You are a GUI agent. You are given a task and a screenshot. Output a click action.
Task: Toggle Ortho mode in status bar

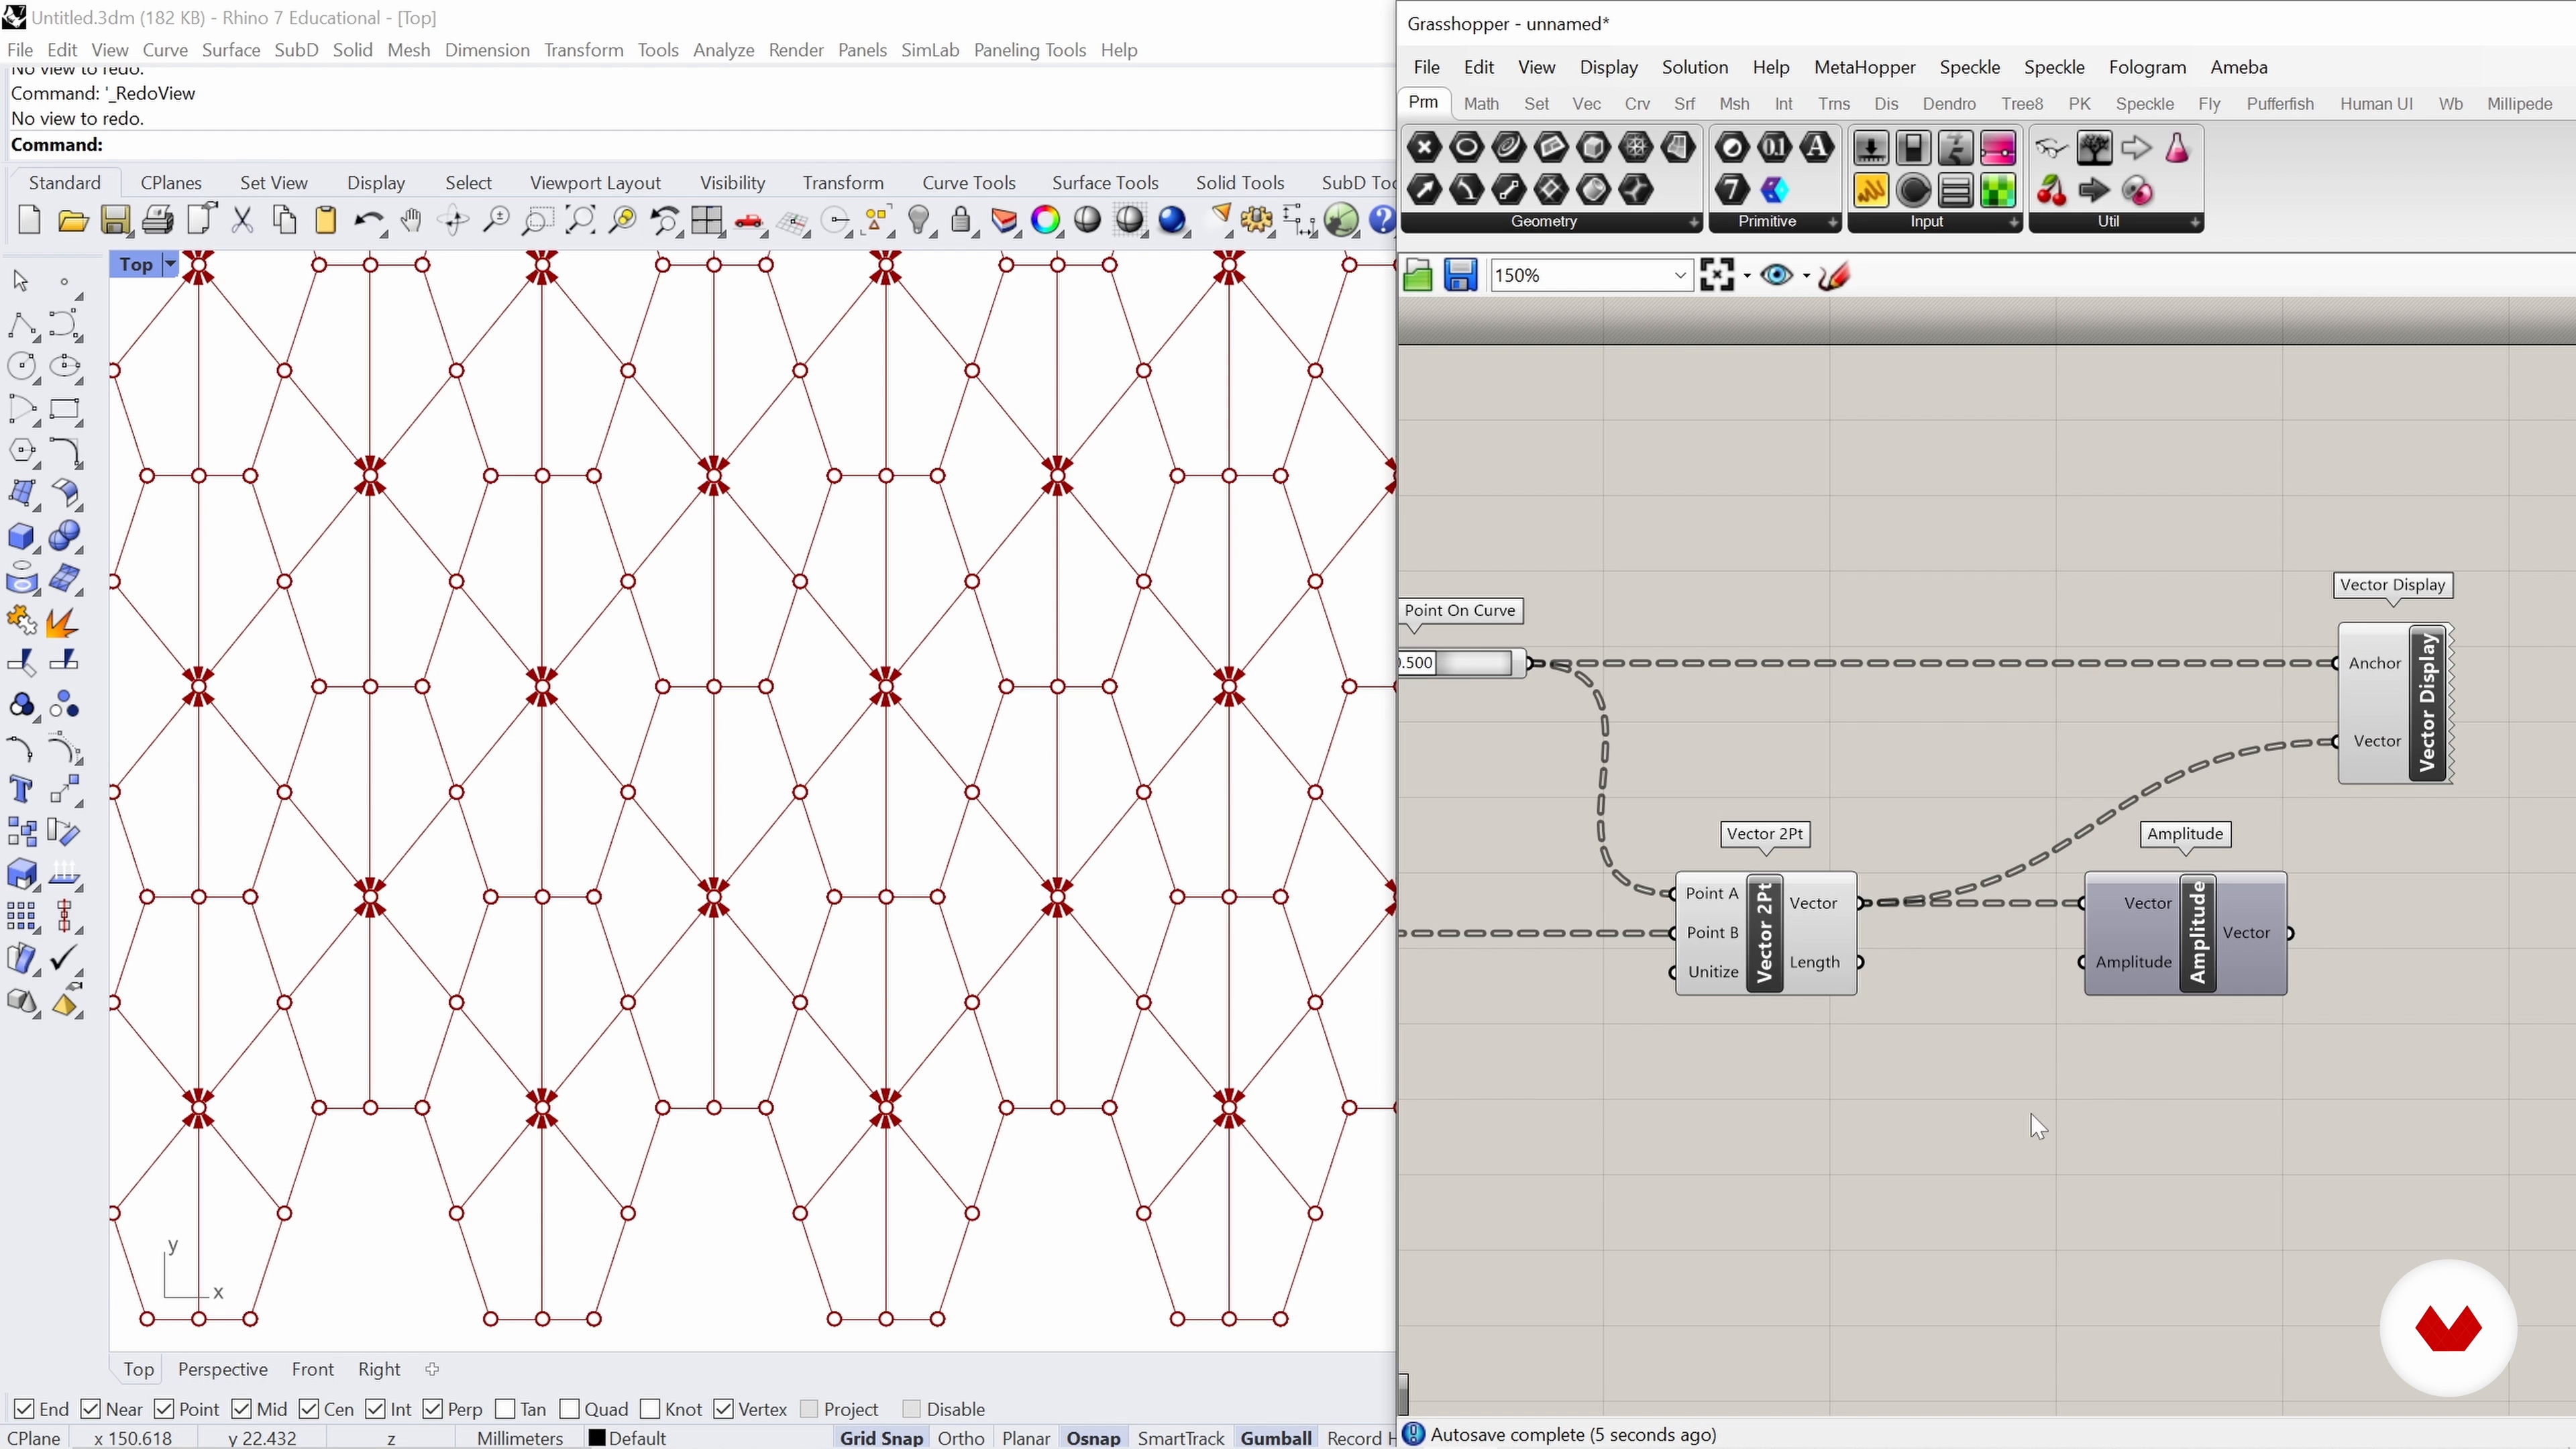click(961, 1438)
